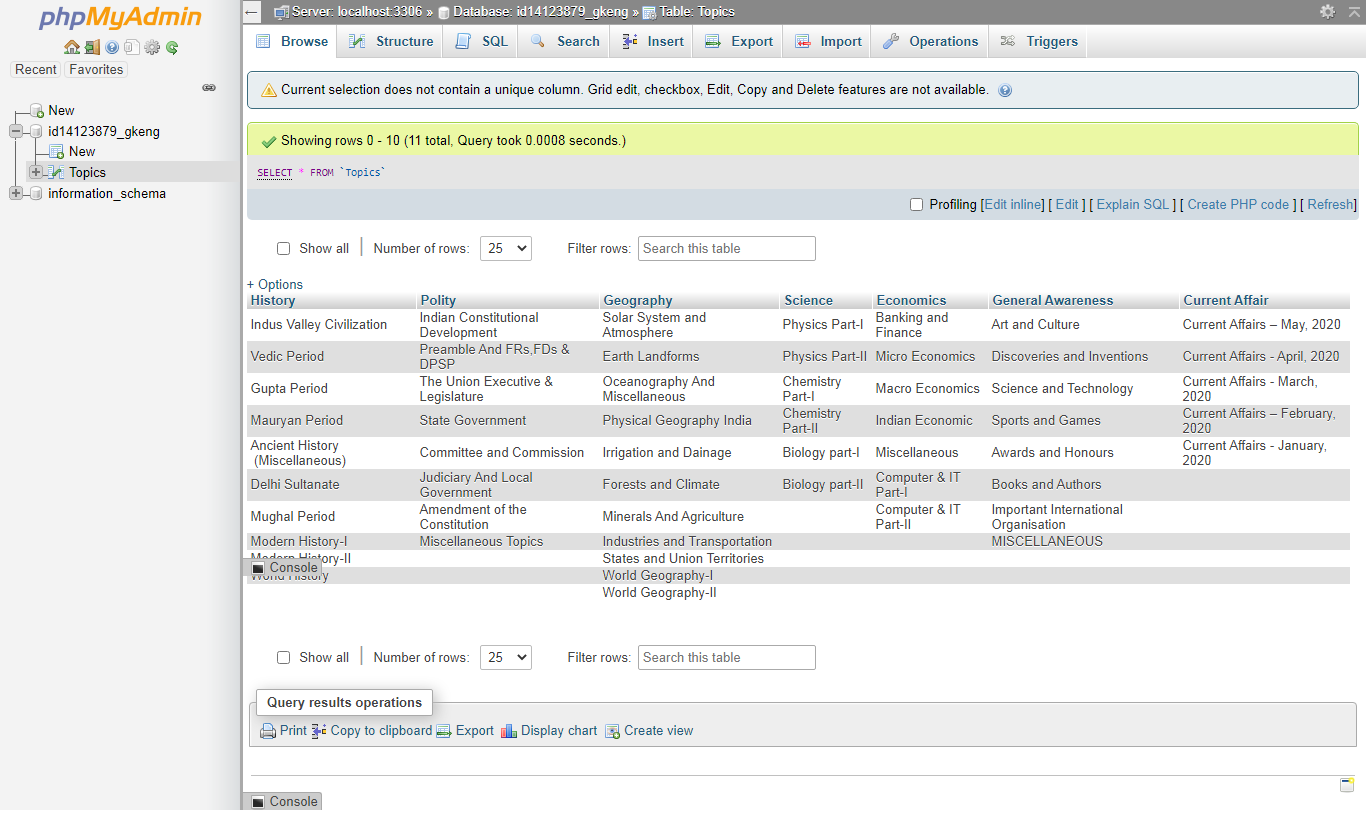Screen dimensions: 1366x825
Task: Expand the information_schema database tree node
Action: pos(16,193)
